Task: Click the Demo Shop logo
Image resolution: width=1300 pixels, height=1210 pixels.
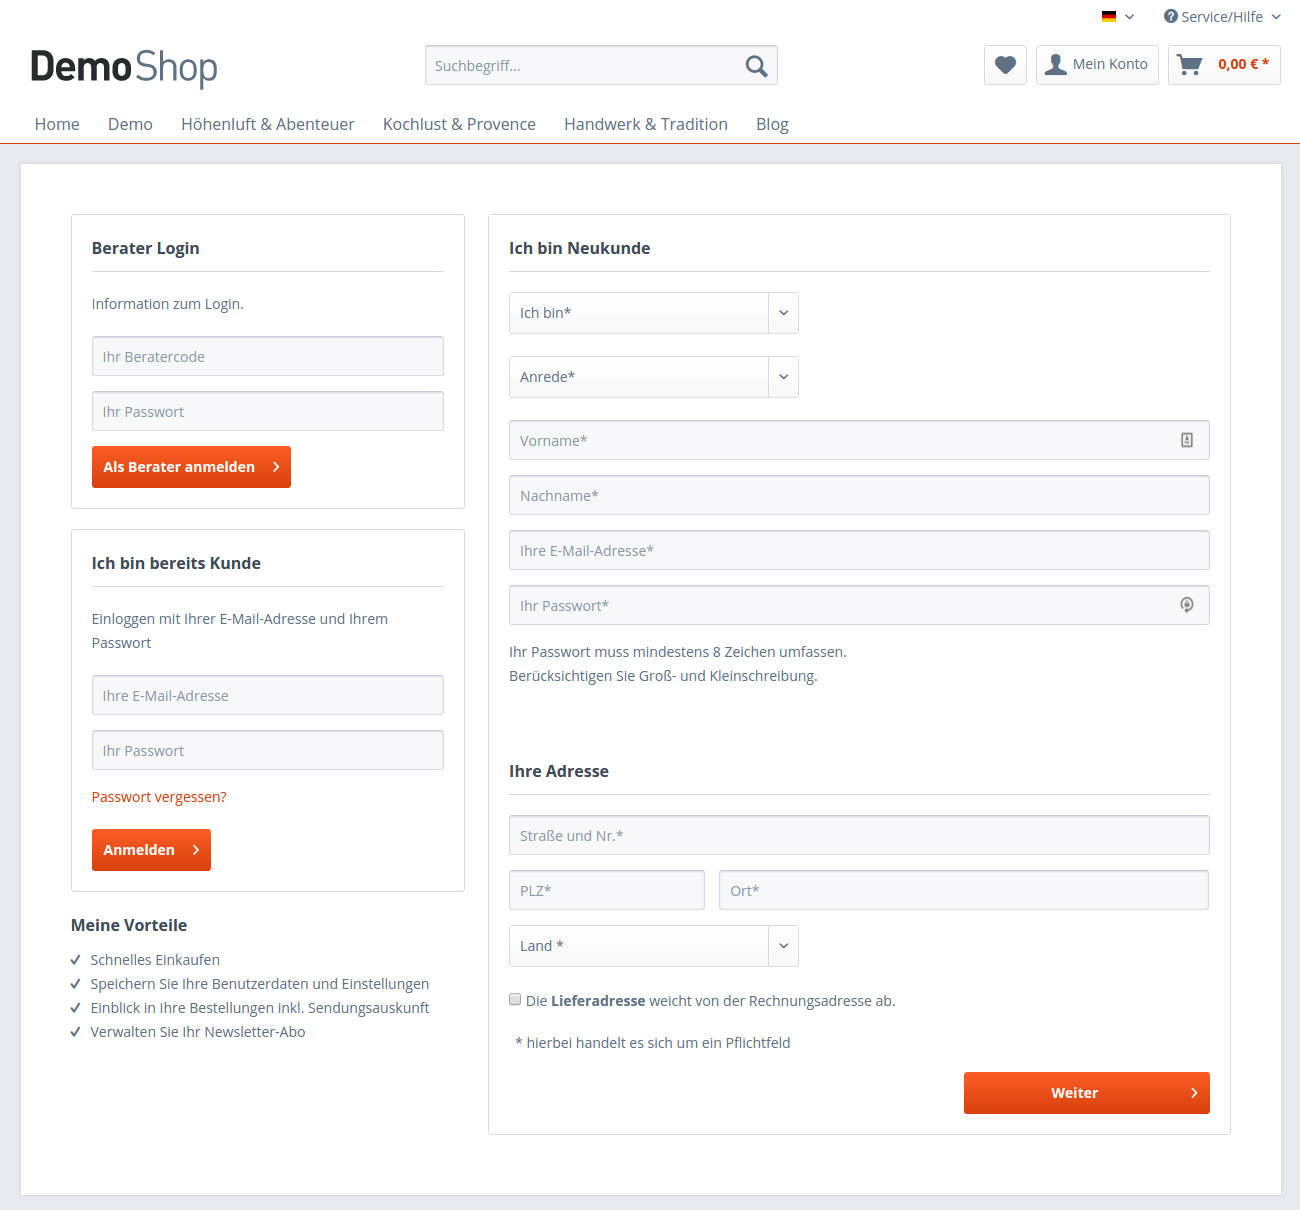Action: [x=124, y=67]
